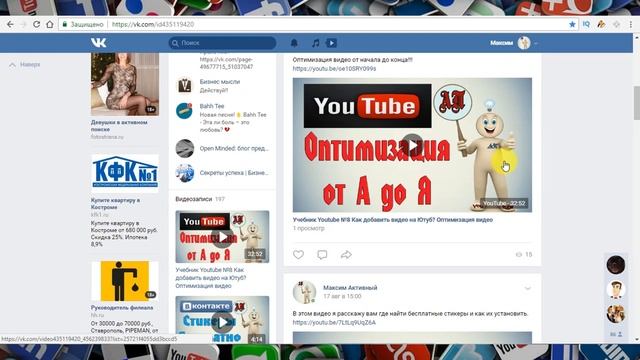Click browser back arrow
The height and width of the screenshot is (360, 640).
pos(10,24)
